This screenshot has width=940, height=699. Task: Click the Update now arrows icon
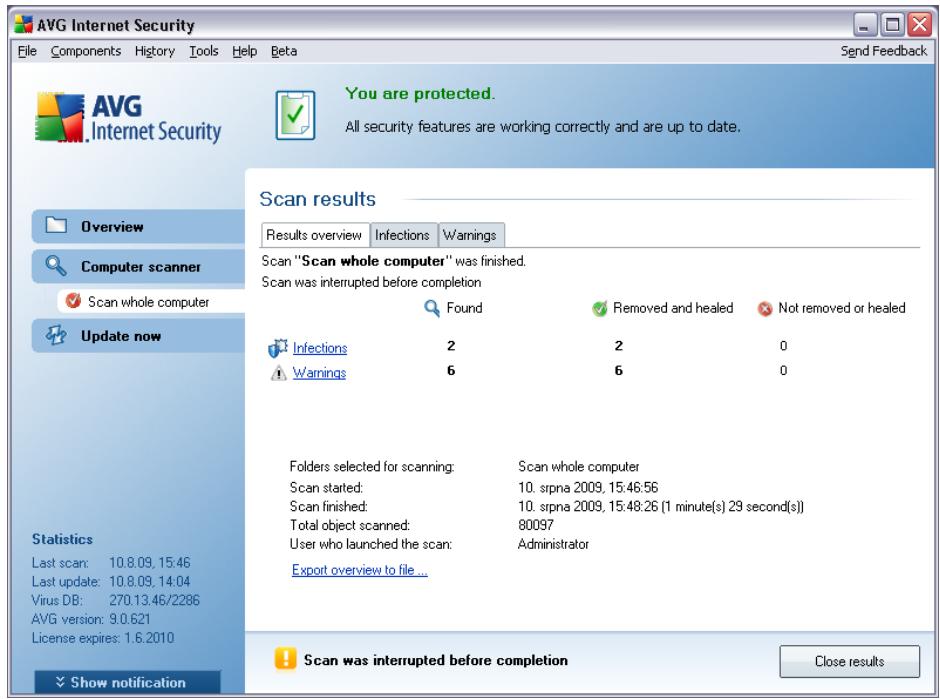click(x=56, y=335)
